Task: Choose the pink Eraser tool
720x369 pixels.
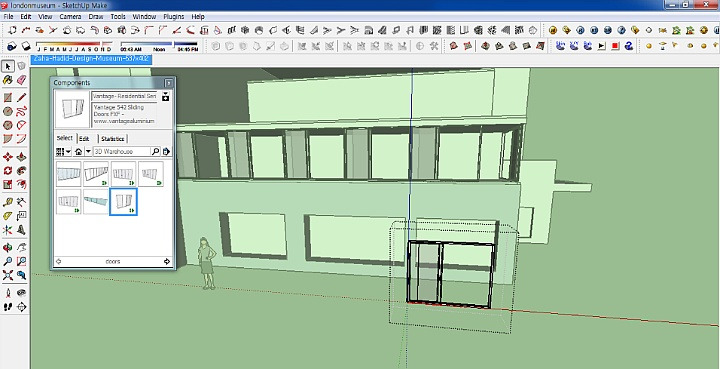Action: click(21, 80)
